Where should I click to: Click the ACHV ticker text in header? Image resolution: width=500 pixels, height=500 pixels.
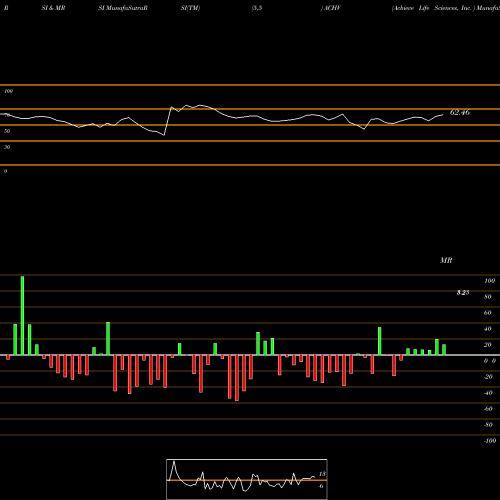331,8
